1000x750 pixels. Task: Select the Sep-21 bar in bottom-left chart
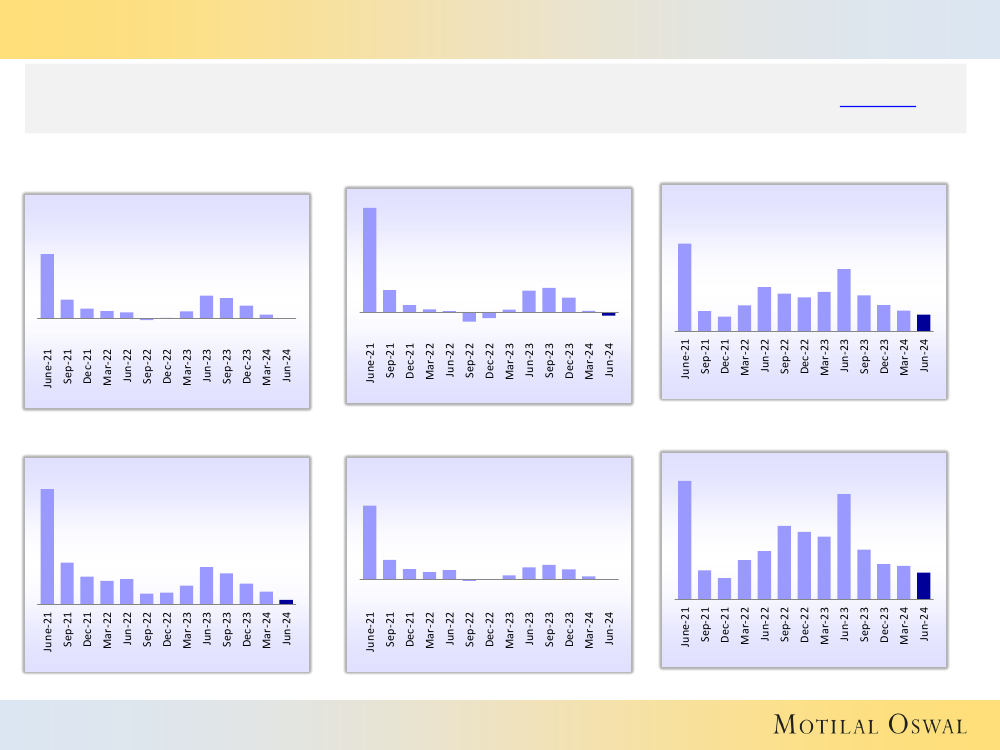point(67,583)
